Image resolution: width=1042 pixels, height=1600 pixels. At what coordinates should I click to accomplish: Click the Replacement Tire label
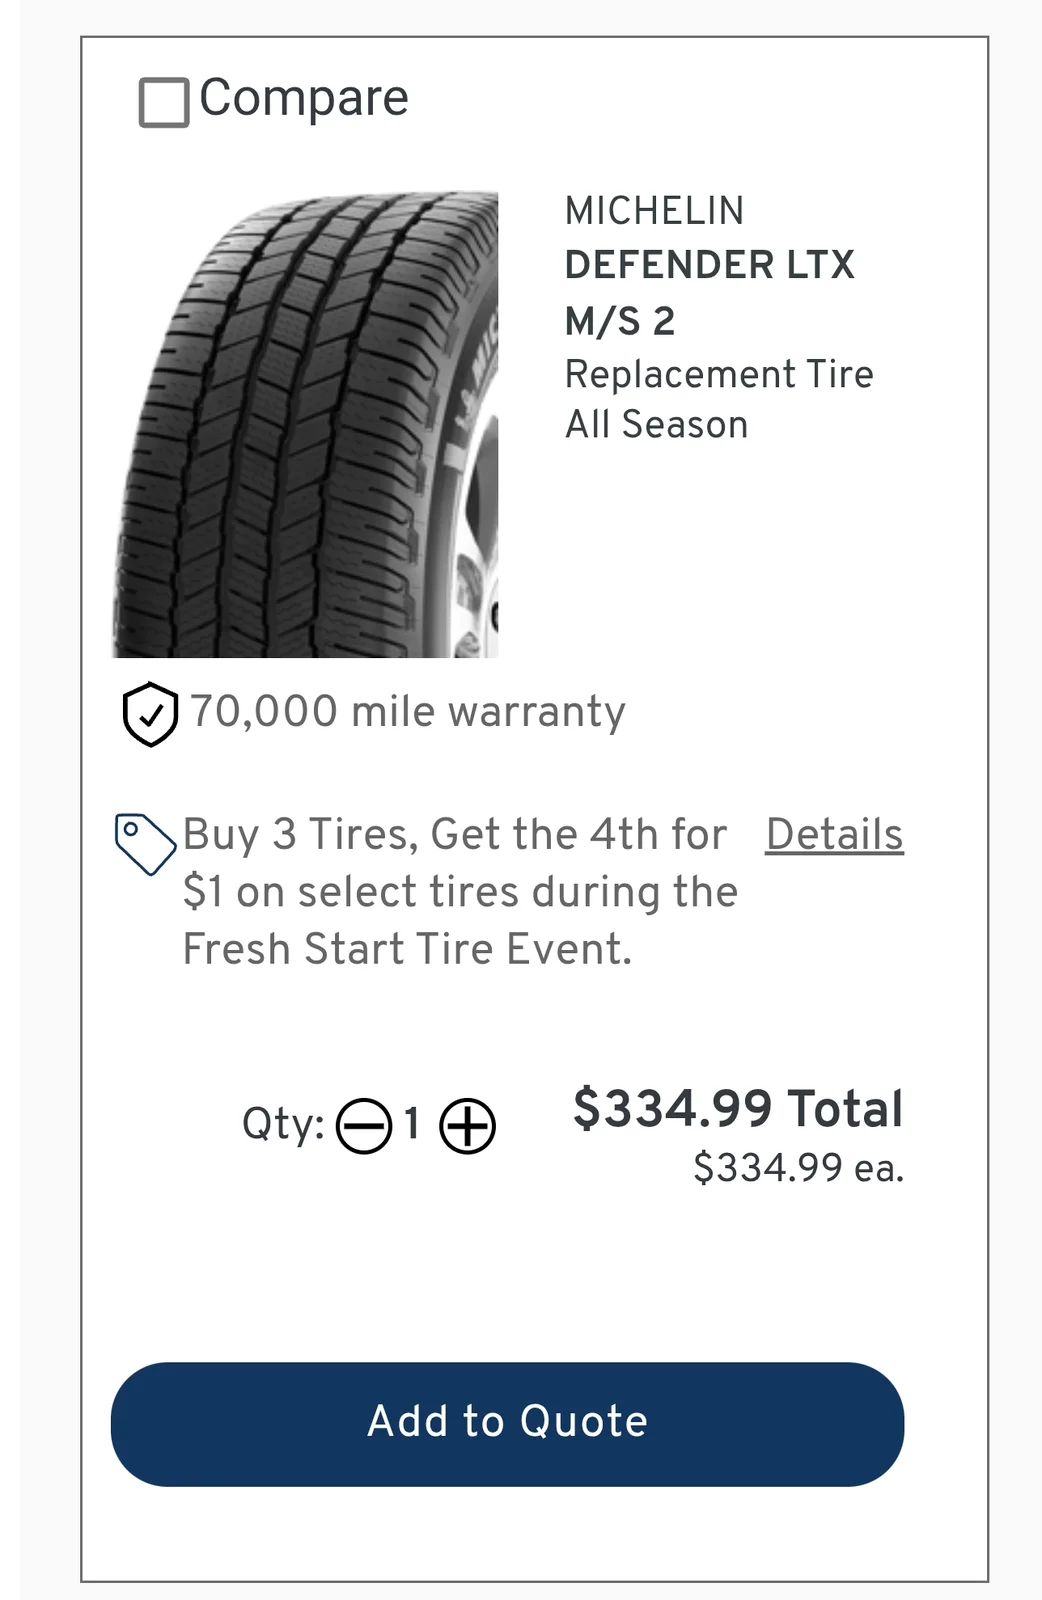(x=719, y=374)
